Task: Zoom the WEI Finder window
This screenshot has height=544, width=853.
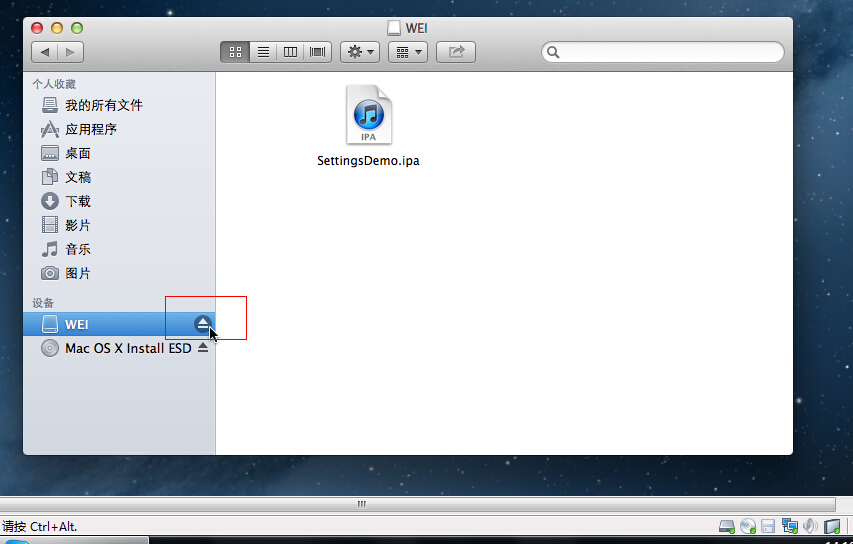Action: pyautogui.click(x=77, y=28)
